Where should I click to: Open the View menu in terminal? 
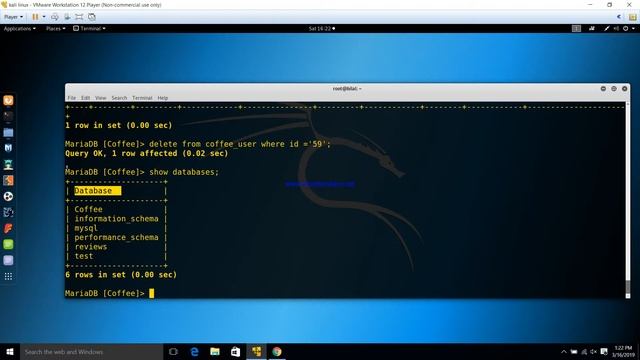(x=100, y=98)
